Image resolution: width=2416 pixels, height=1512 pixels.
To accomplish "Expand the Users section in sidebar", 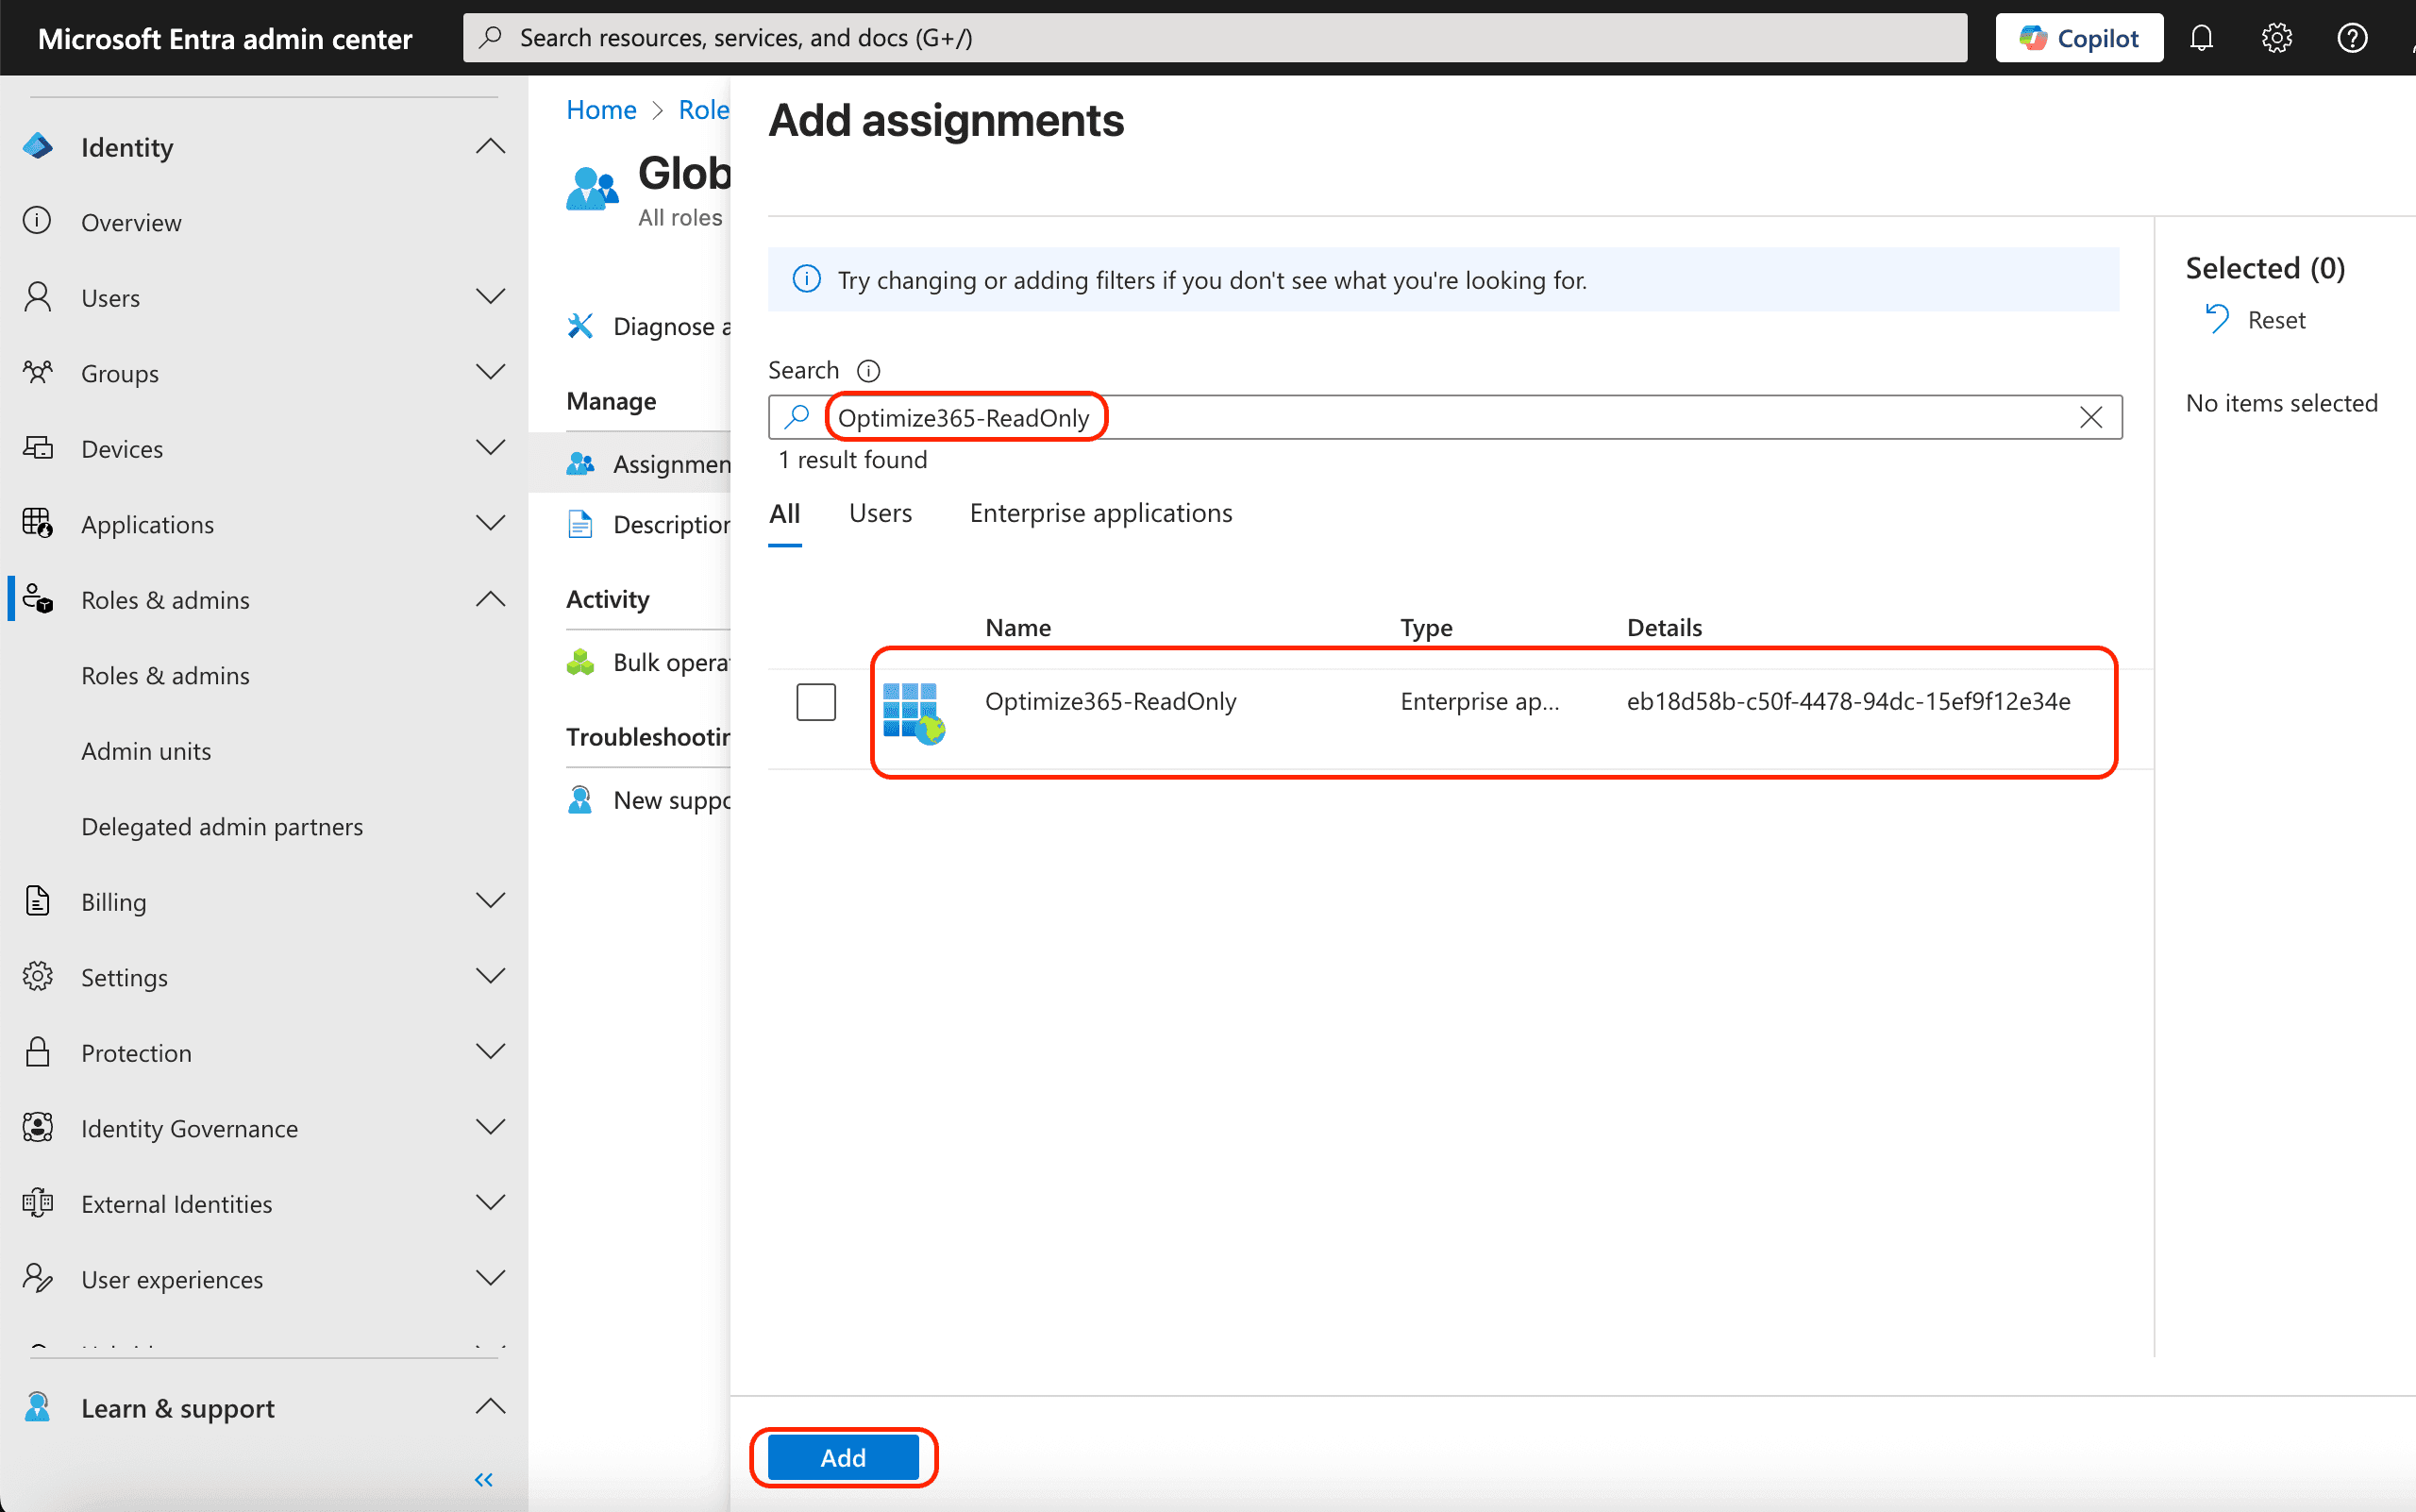I will pos(491,297).
